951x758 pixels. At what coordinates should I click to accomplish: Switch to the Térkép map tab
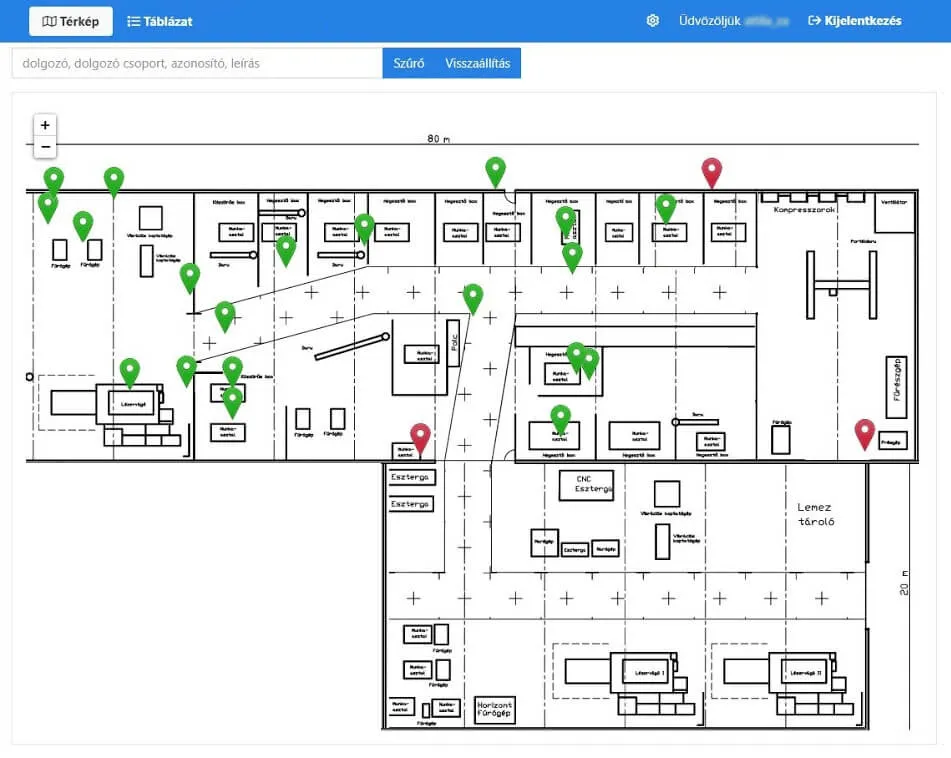pyautogui.click(x=71, y=21)
